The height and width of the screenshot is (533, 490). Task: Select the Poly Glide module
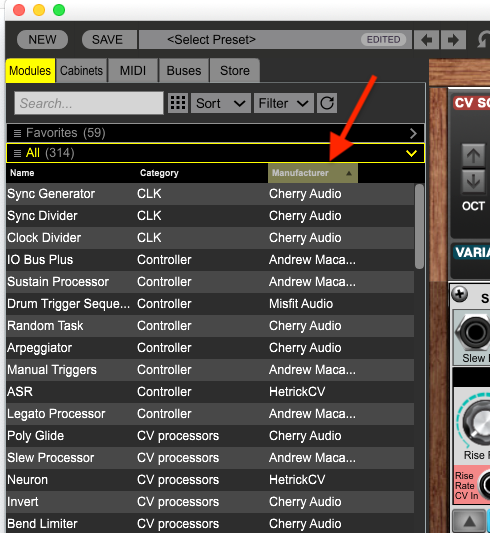(210, 436)
